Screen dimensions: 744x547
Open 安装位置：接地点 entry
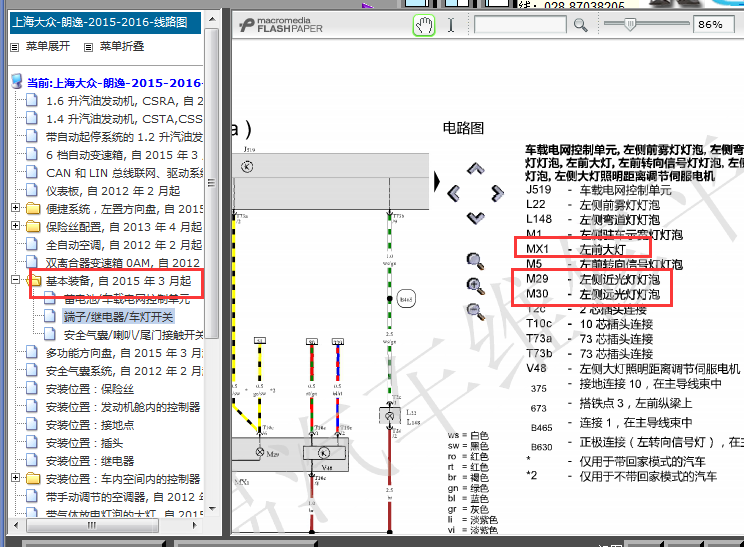[90, 426]
